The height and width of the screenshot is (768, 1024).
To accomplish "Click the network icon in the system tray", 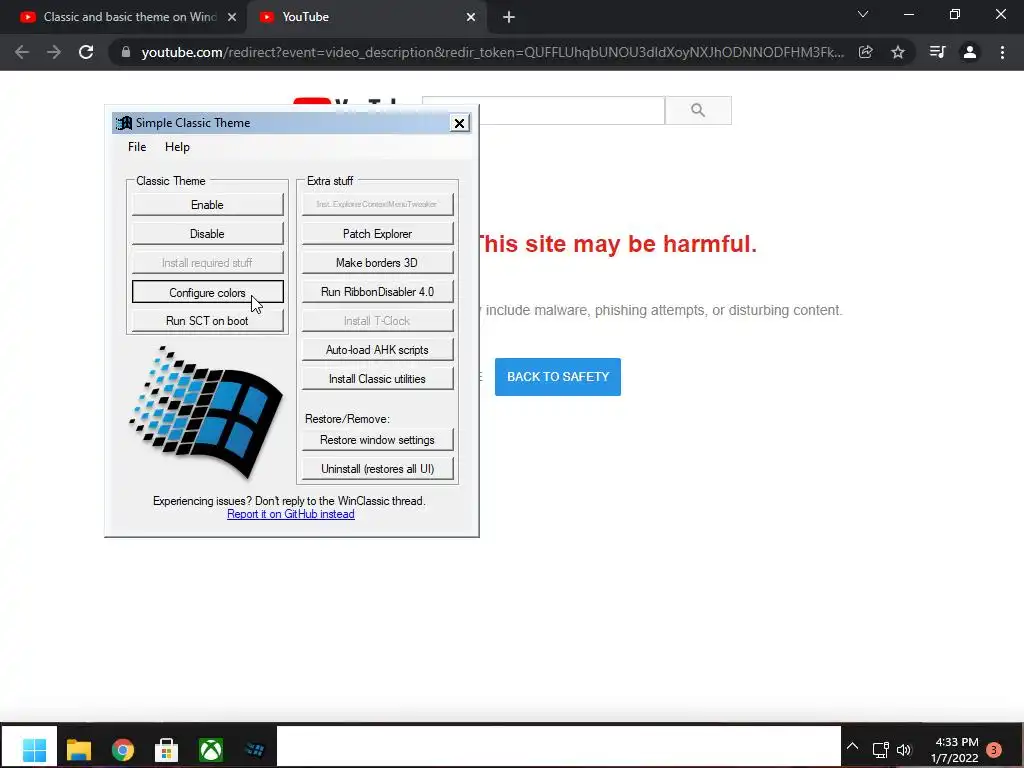I will [x=880, y=750].
